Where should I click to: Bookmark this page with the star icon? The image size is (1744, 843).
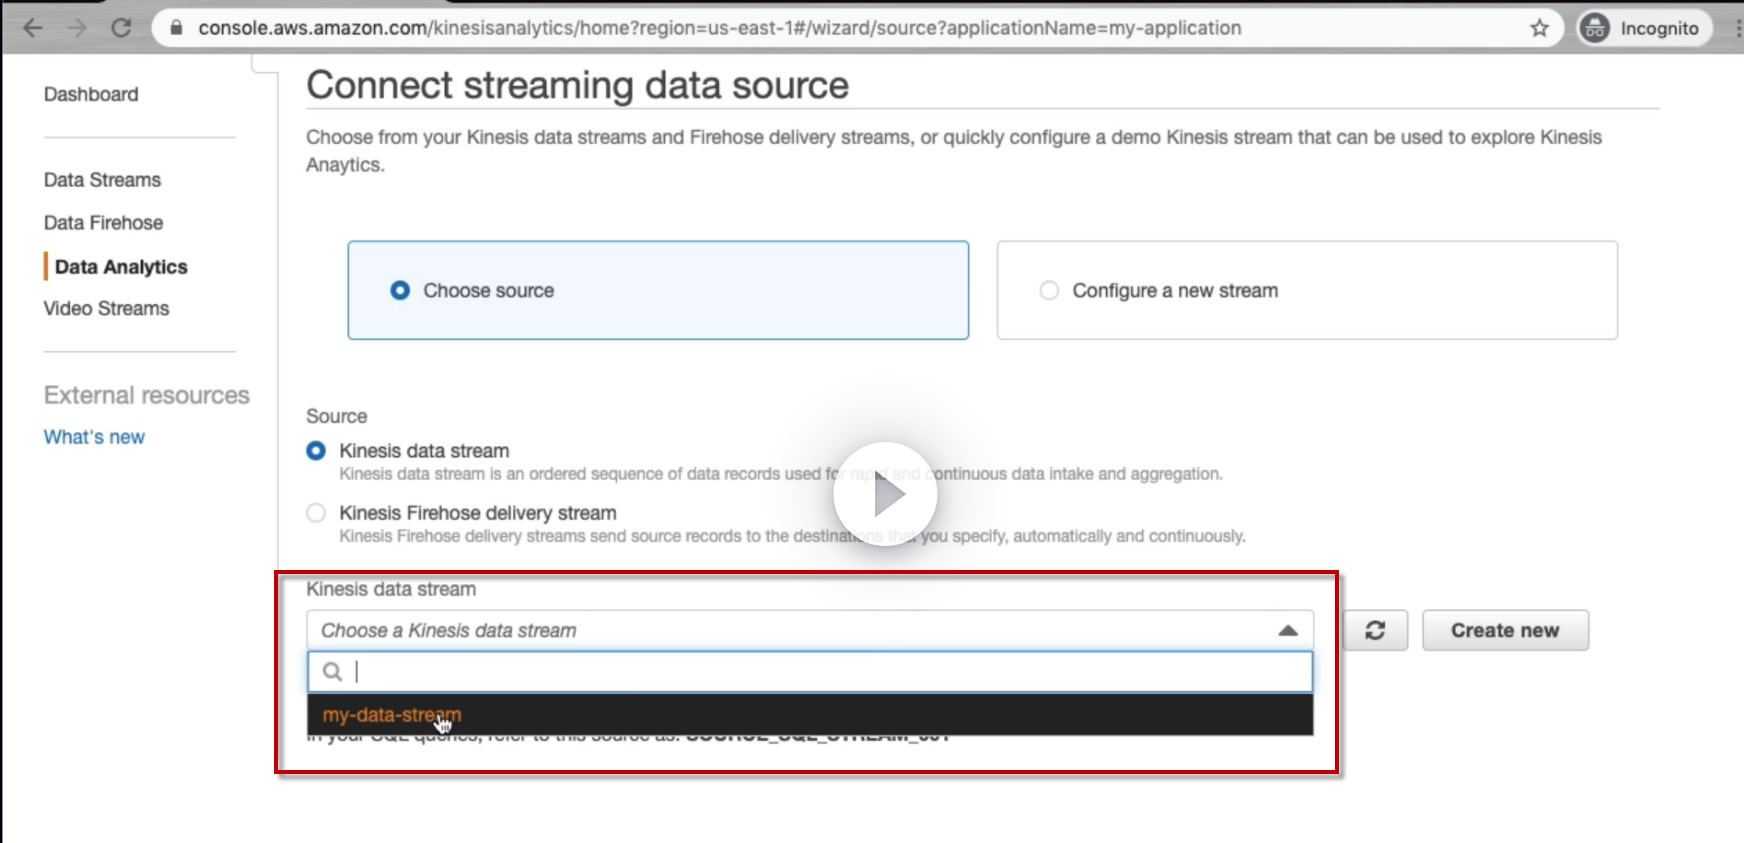coord(1539,28)
